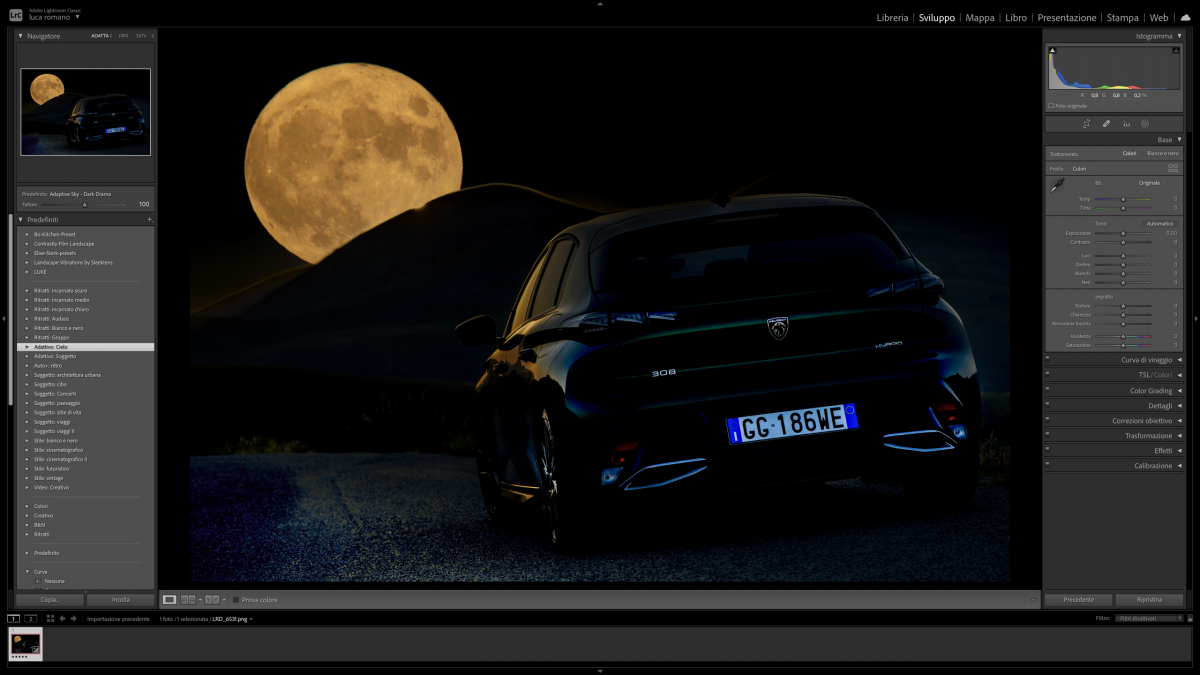Collapse the Navigatore panel

point(21,36)
